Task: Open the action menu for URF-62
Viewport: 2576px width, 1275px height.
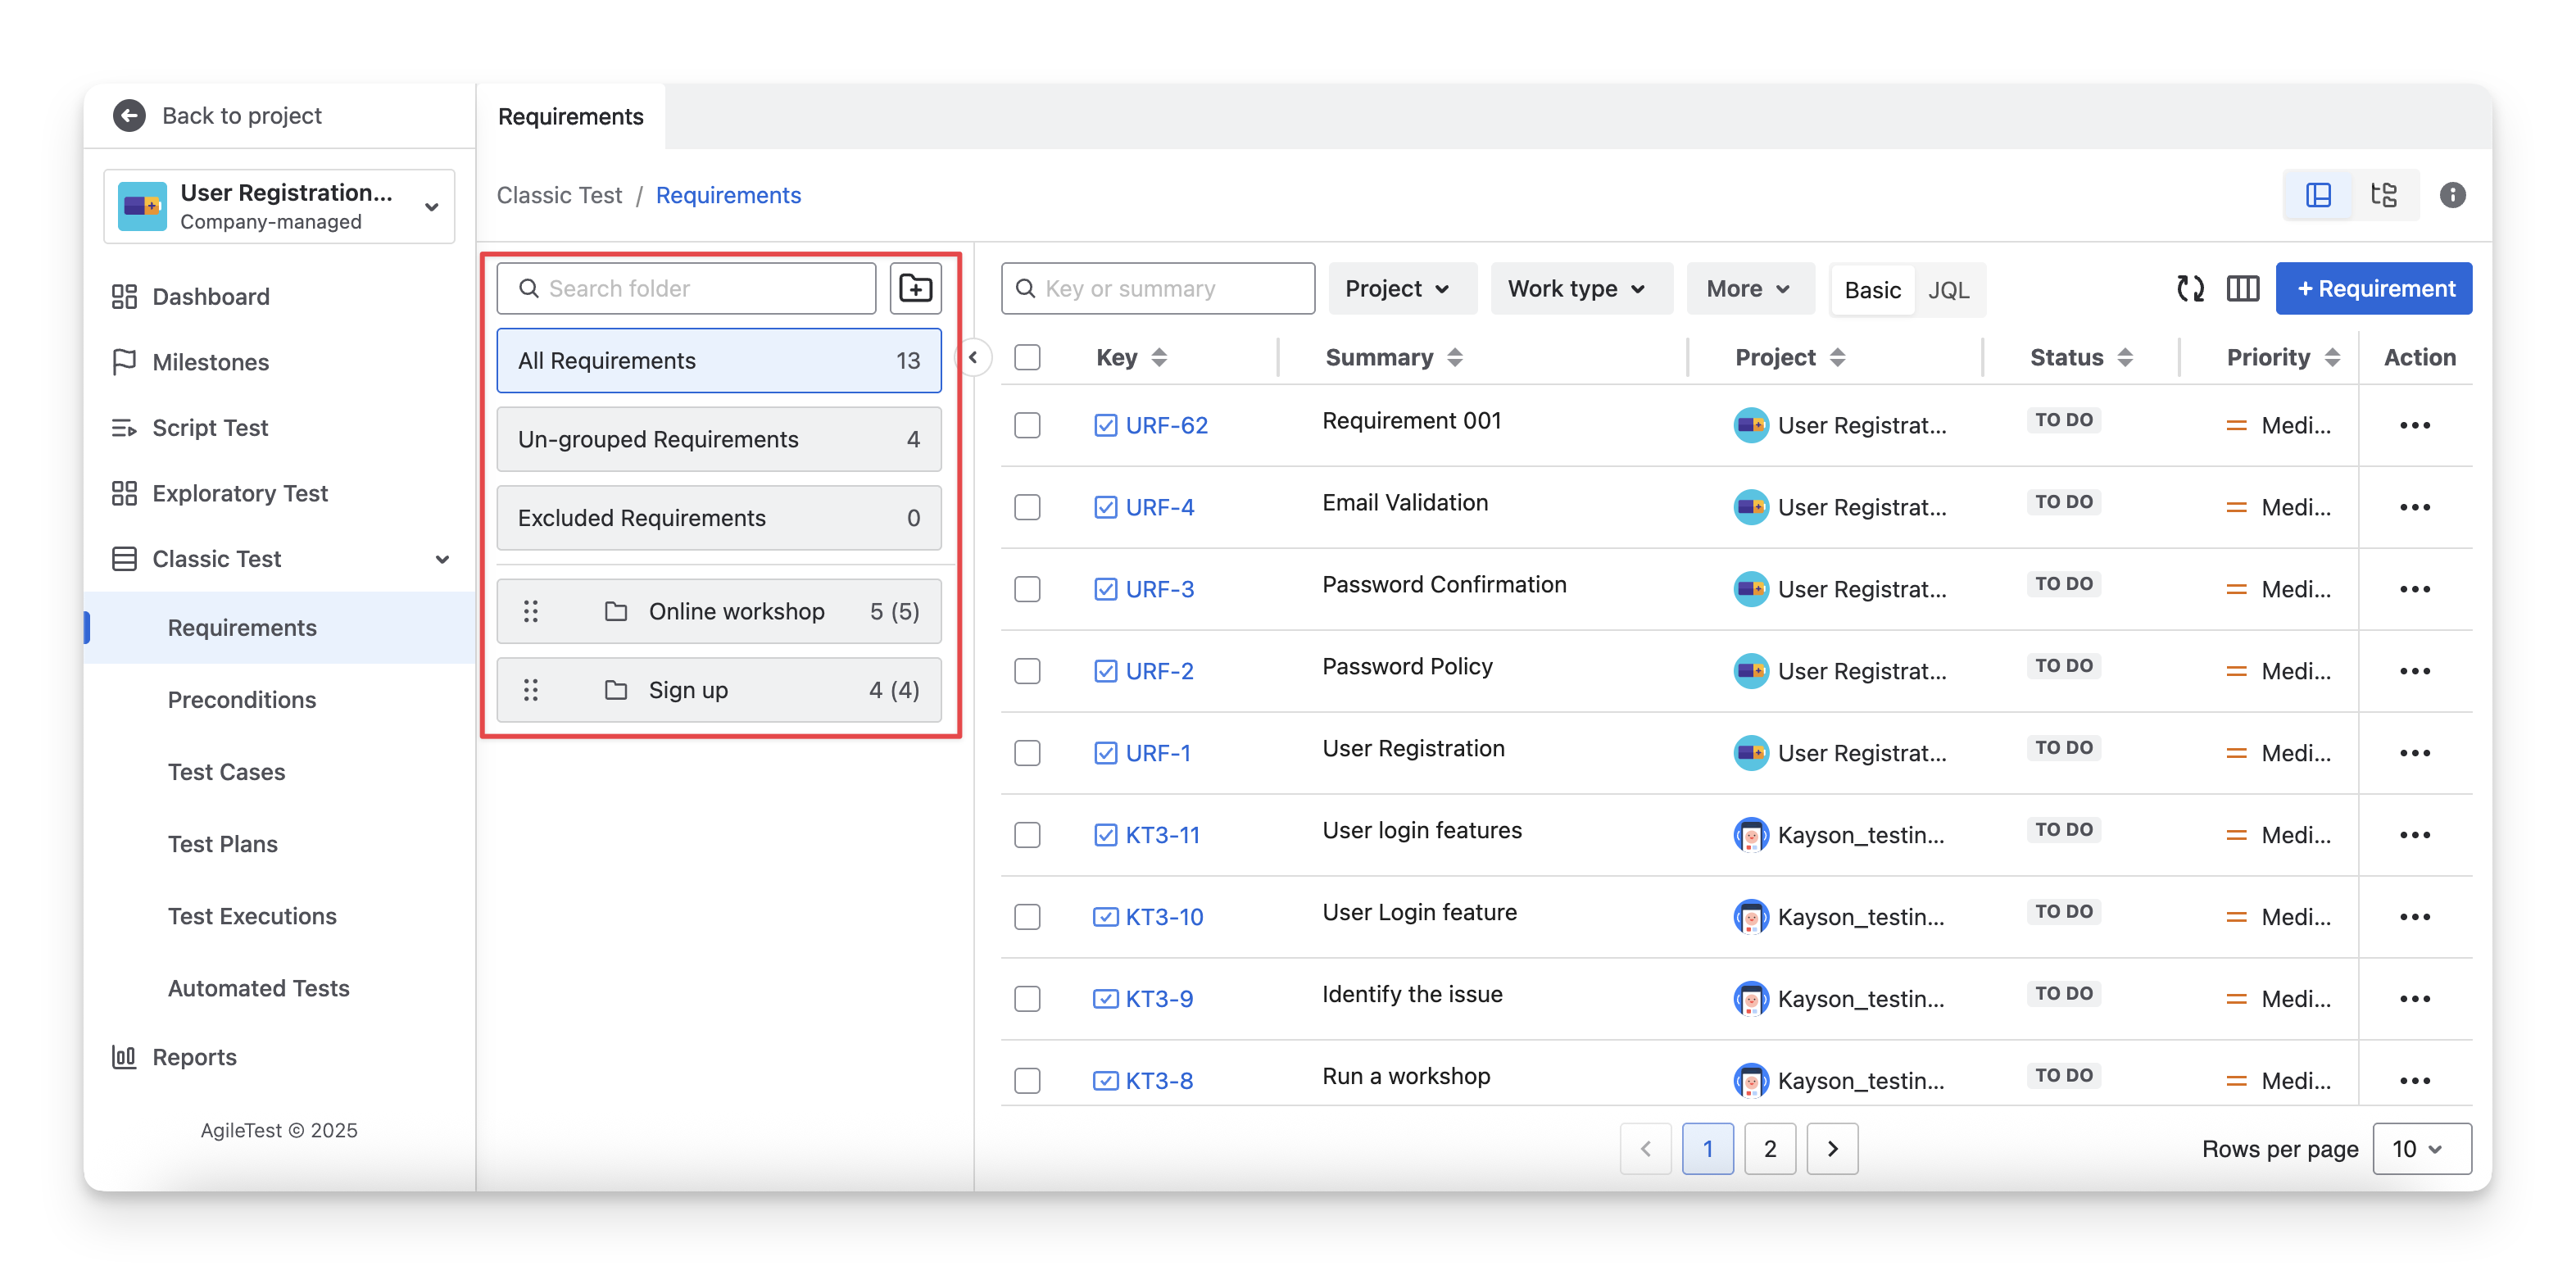Action: tap(2414, 426)
